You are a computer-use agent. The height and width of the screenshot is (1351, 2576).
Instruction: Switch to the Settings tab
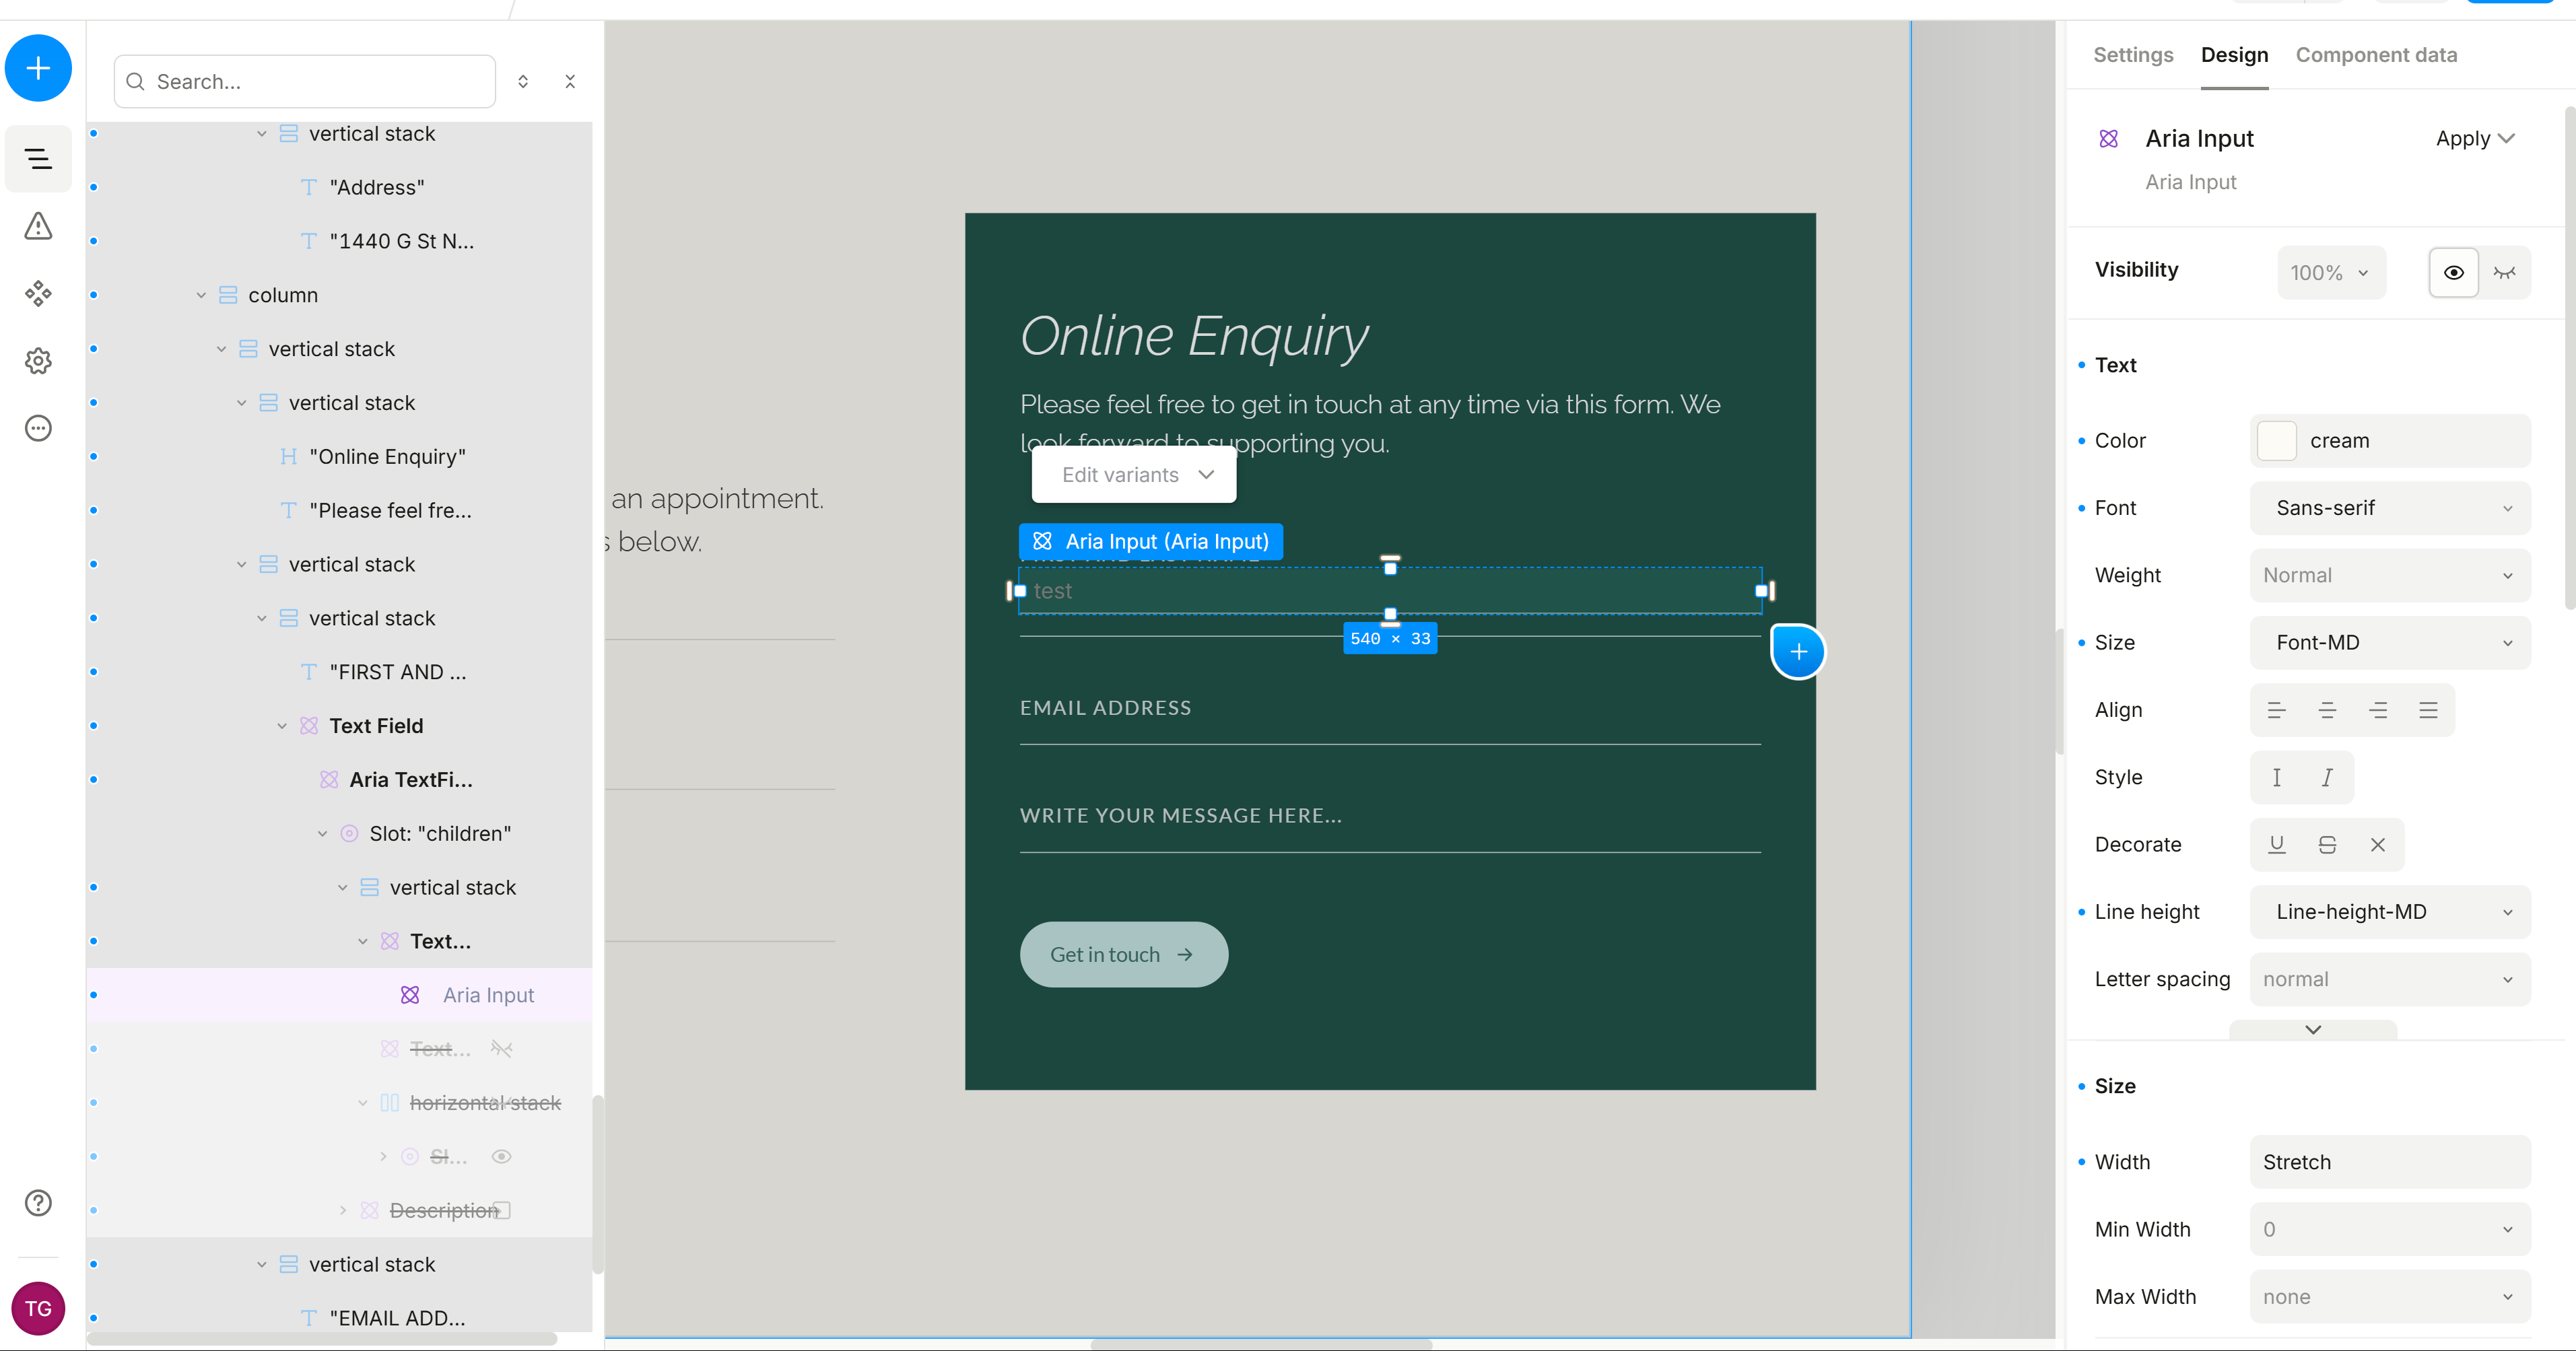(x=2133, y=55)
